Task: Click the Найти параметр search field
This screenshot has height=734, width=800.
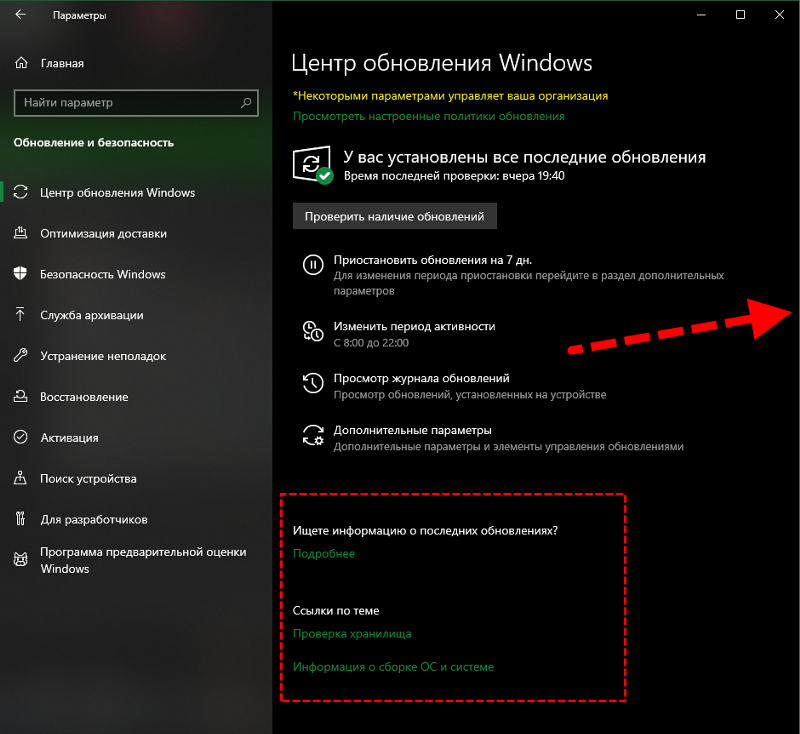Action: click(136, 103)
